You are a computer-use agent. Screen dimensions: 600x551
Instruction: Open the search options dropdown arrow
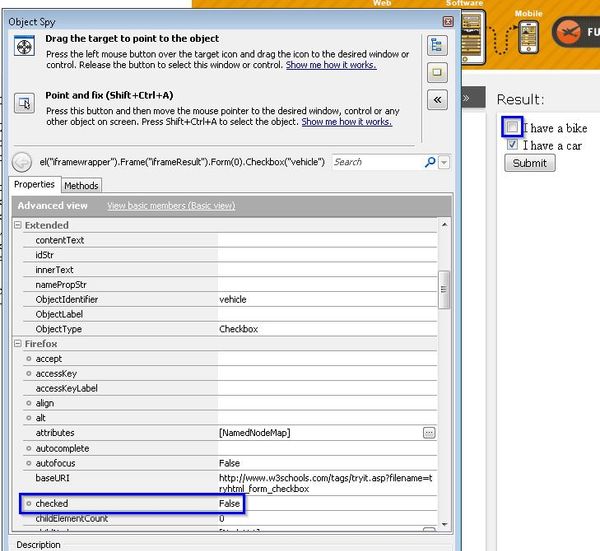(x=444, y=162)
